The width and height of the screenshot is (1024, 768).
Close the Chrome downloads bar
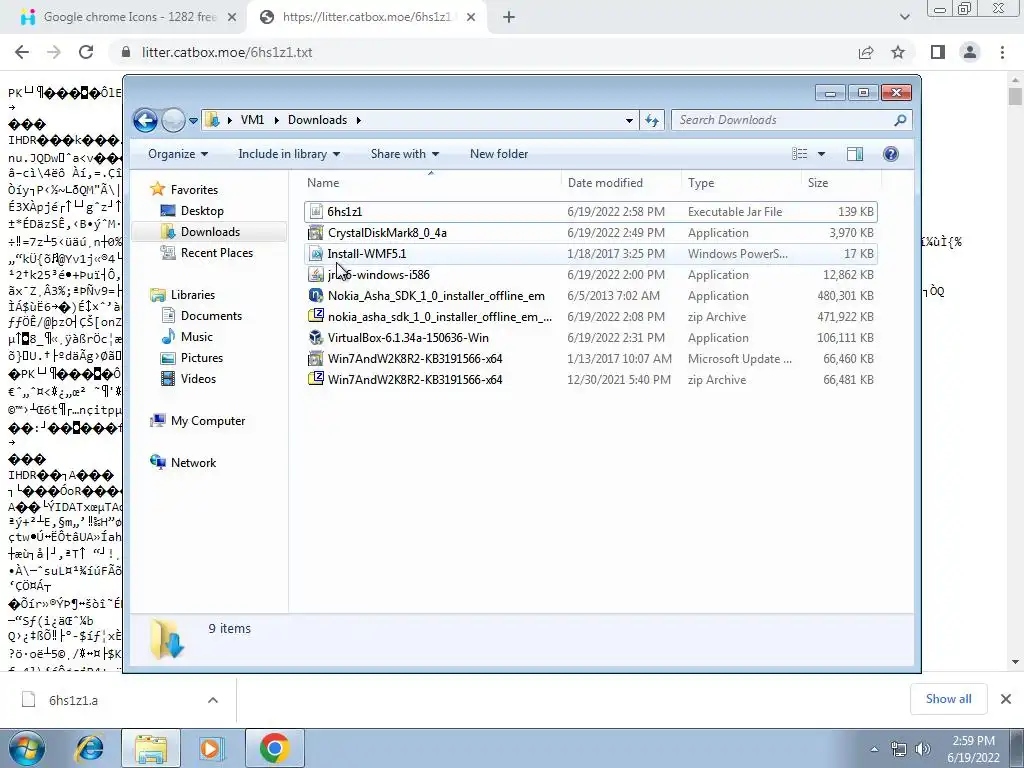click(1006, 699)
